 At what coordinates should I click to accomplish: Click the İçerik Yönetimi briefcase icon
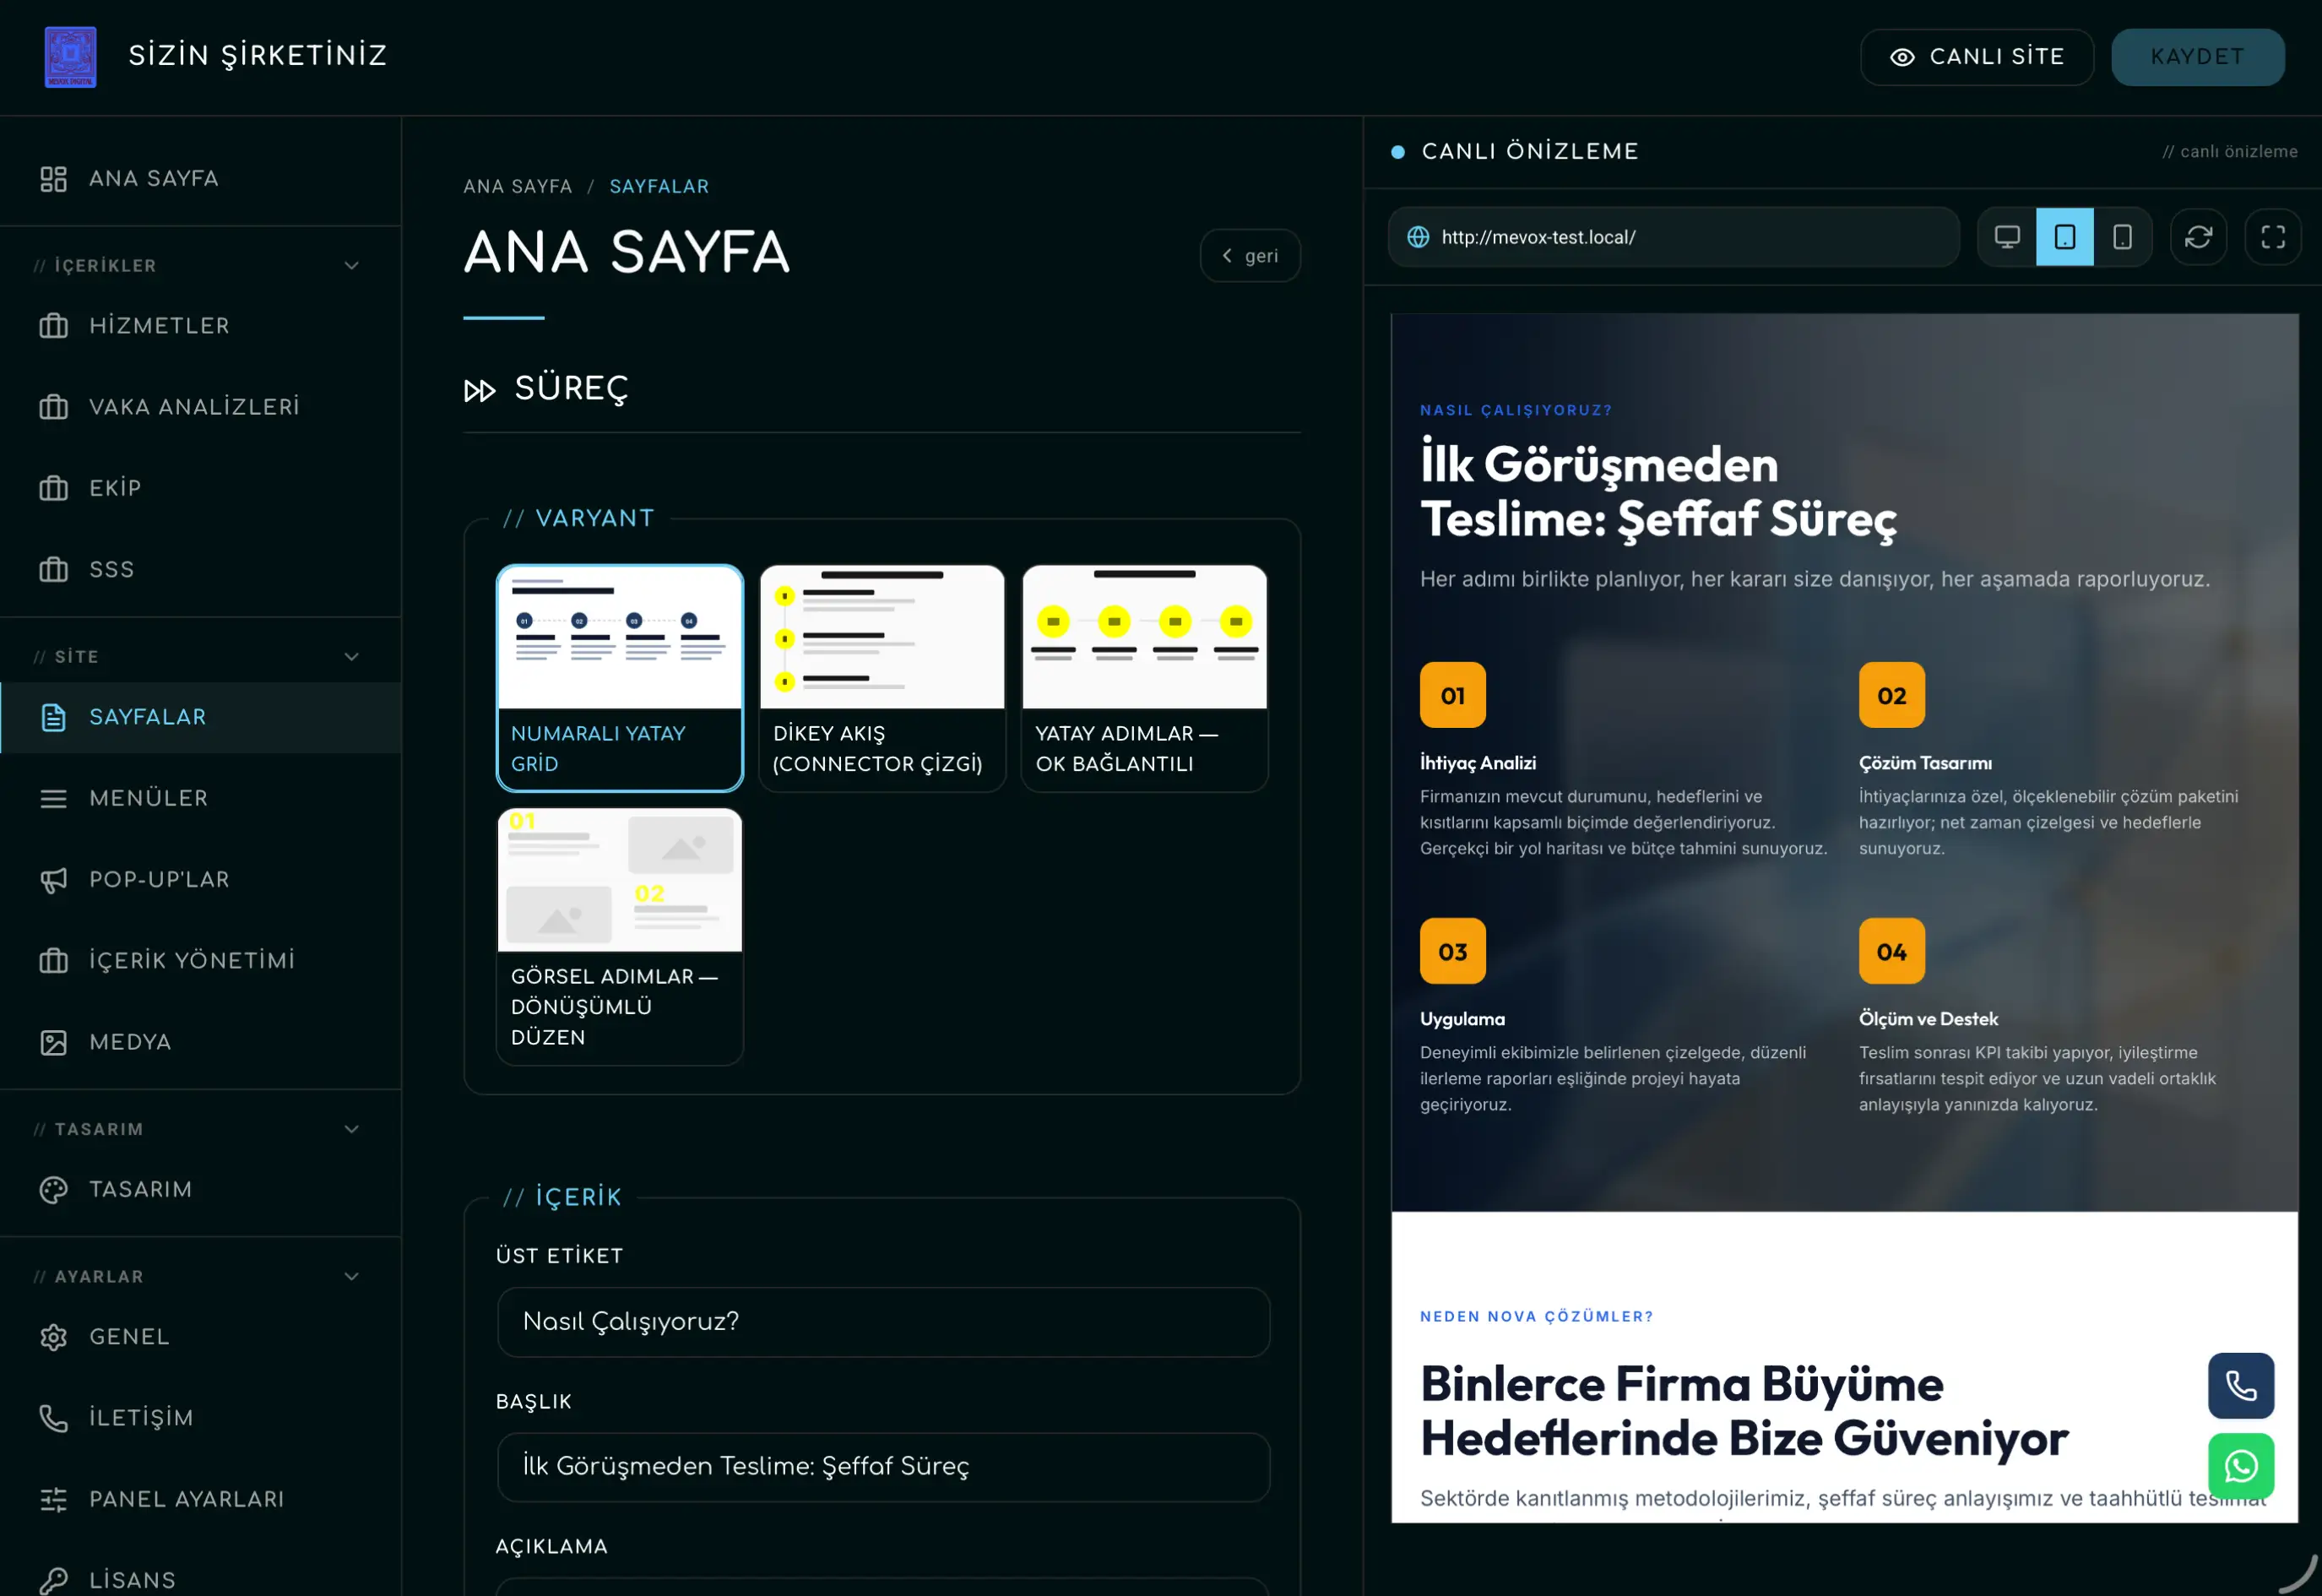click(x=53, y=961)
